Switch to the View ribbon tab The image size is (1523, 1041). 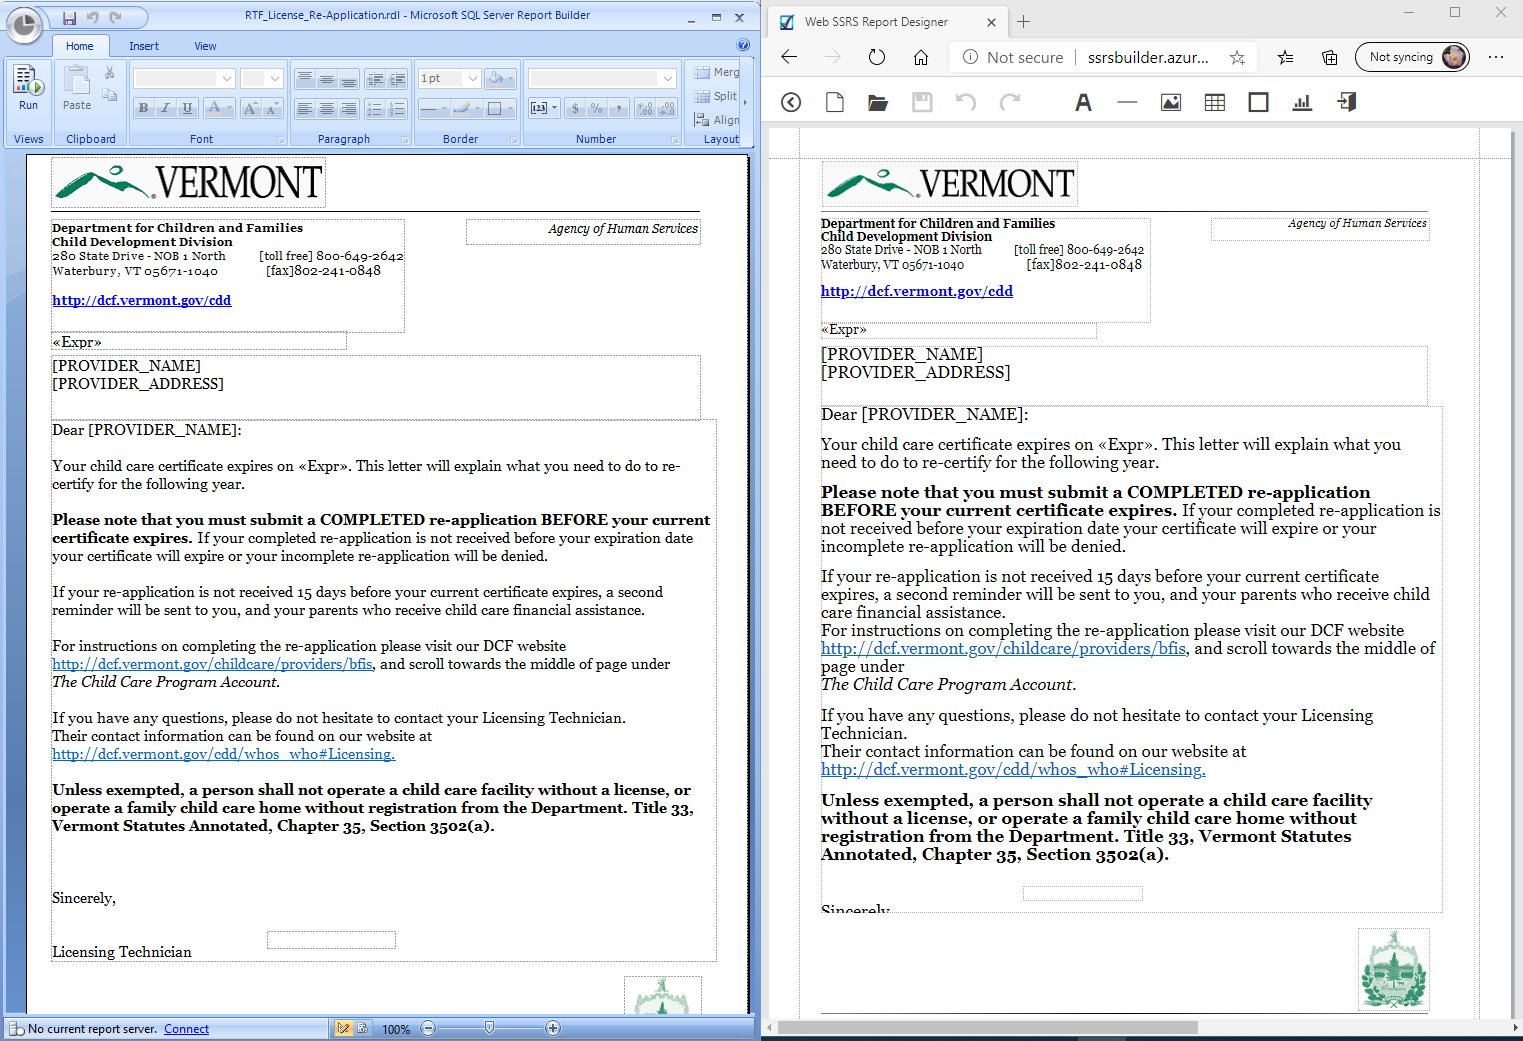click(x=205, y=46)
